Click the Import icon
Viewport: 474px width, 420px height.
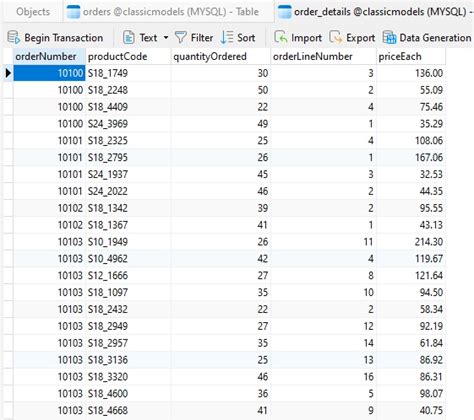coord(281,38)
